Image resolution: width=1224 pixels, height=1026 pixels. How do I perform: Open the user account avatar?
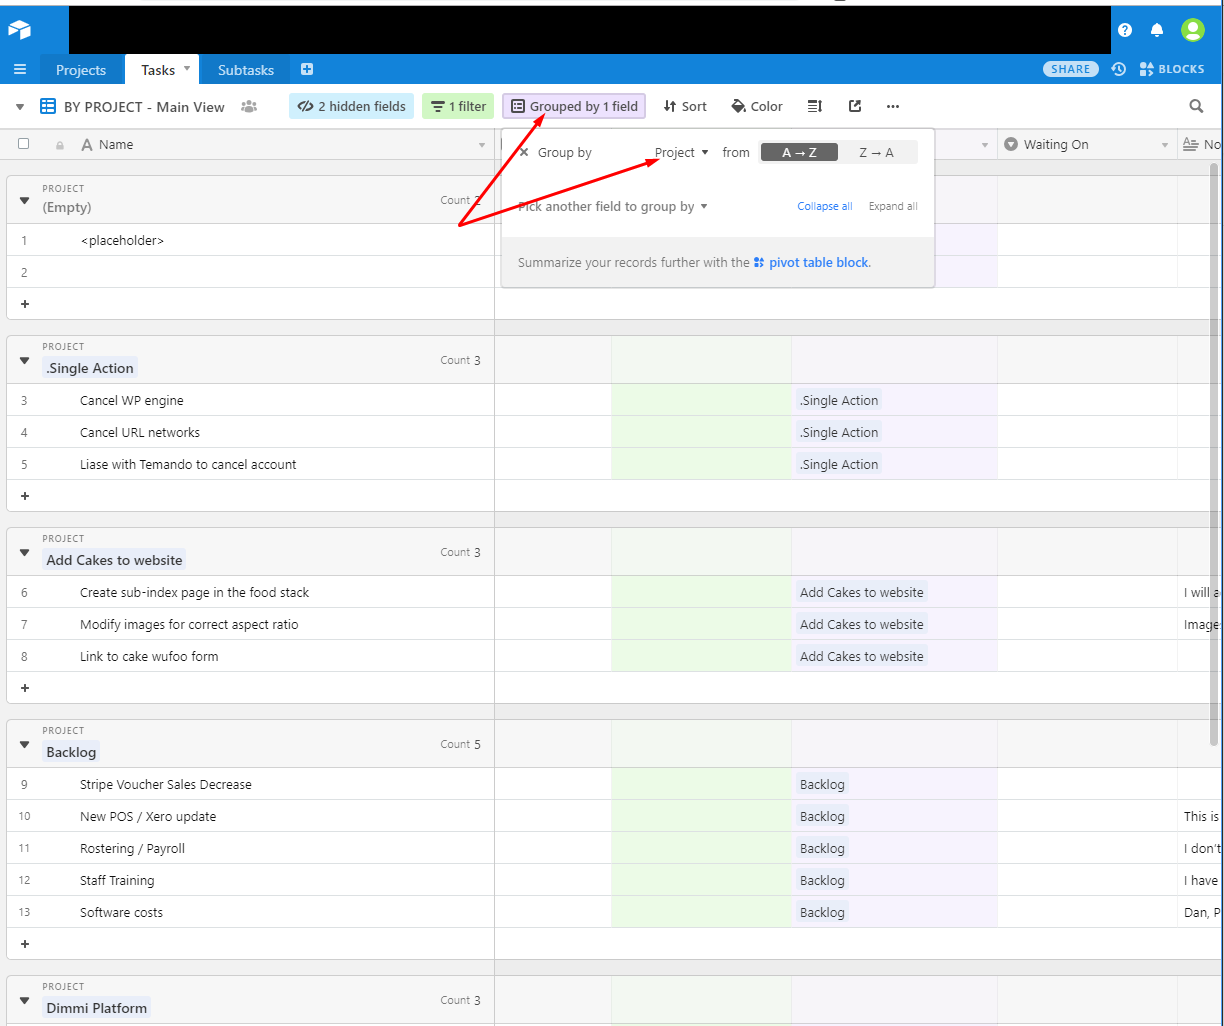coord(1192,30)
